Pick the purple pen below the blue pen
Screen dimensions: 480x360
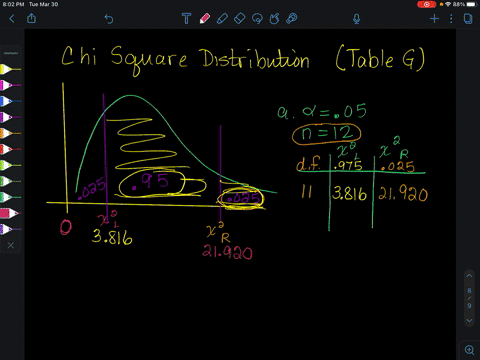coord(10,117)
